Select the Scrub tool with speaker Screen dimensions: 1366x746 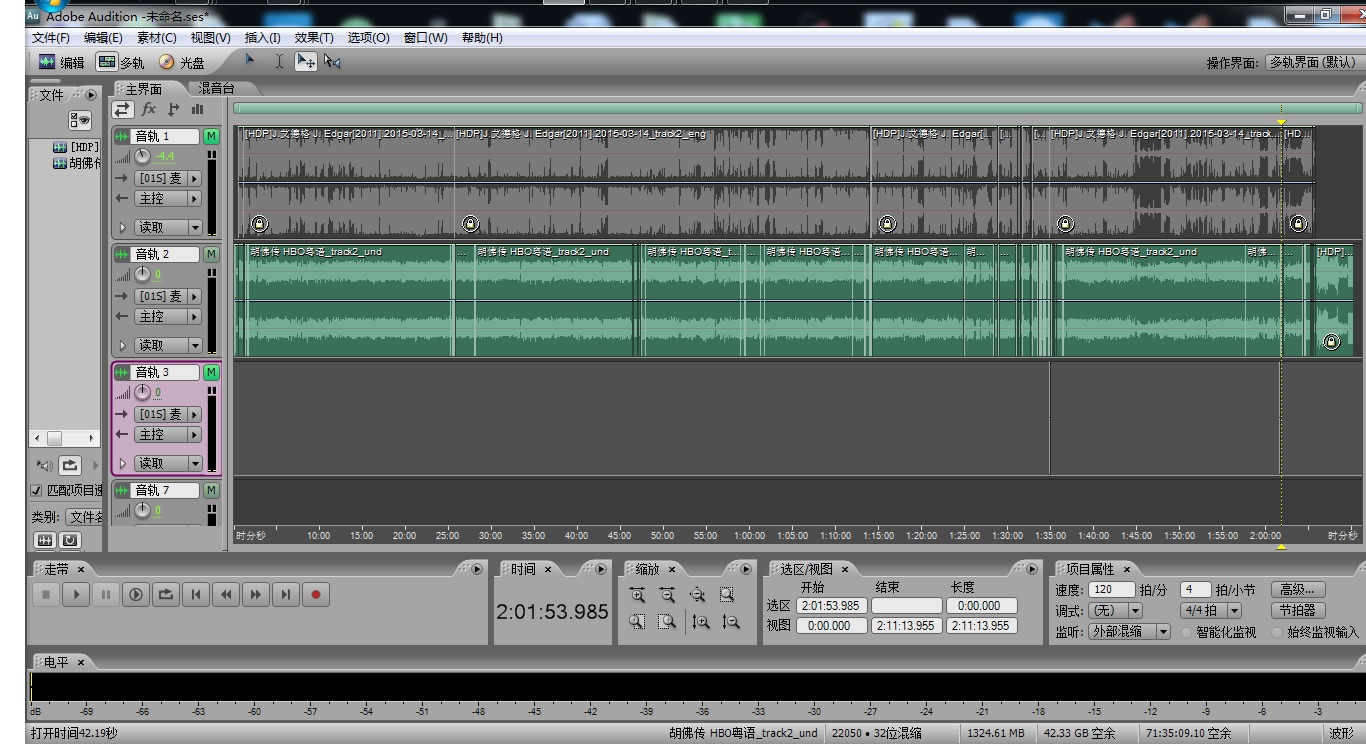pos(332,62)
